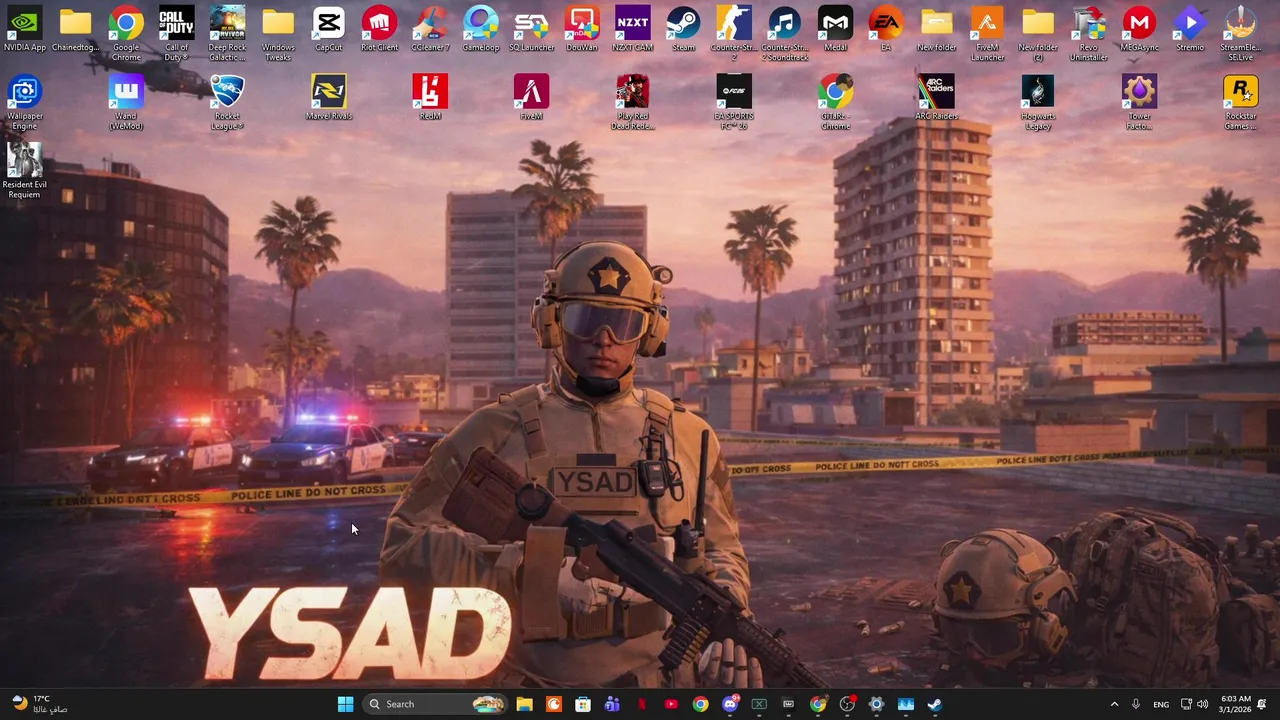The height and width of the screenshot is (720, 1280).
Task: Select the Marvel Rivals desktop icon
Action: point(329,97)
